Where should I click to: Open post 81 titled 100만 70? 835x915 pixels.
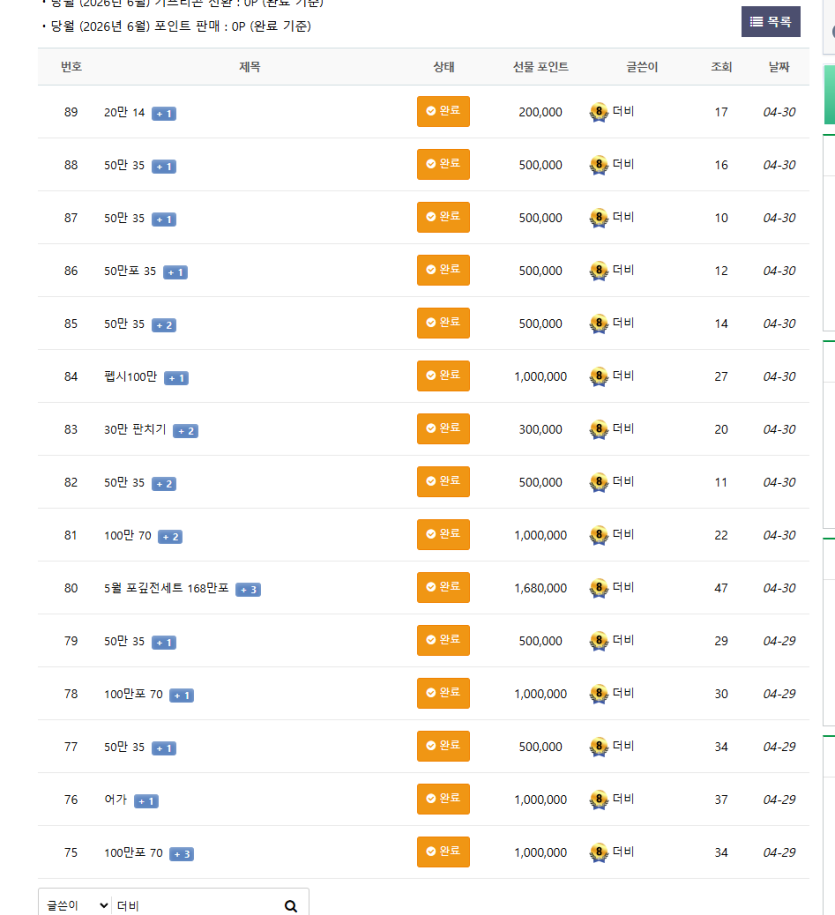coord(127,536)
